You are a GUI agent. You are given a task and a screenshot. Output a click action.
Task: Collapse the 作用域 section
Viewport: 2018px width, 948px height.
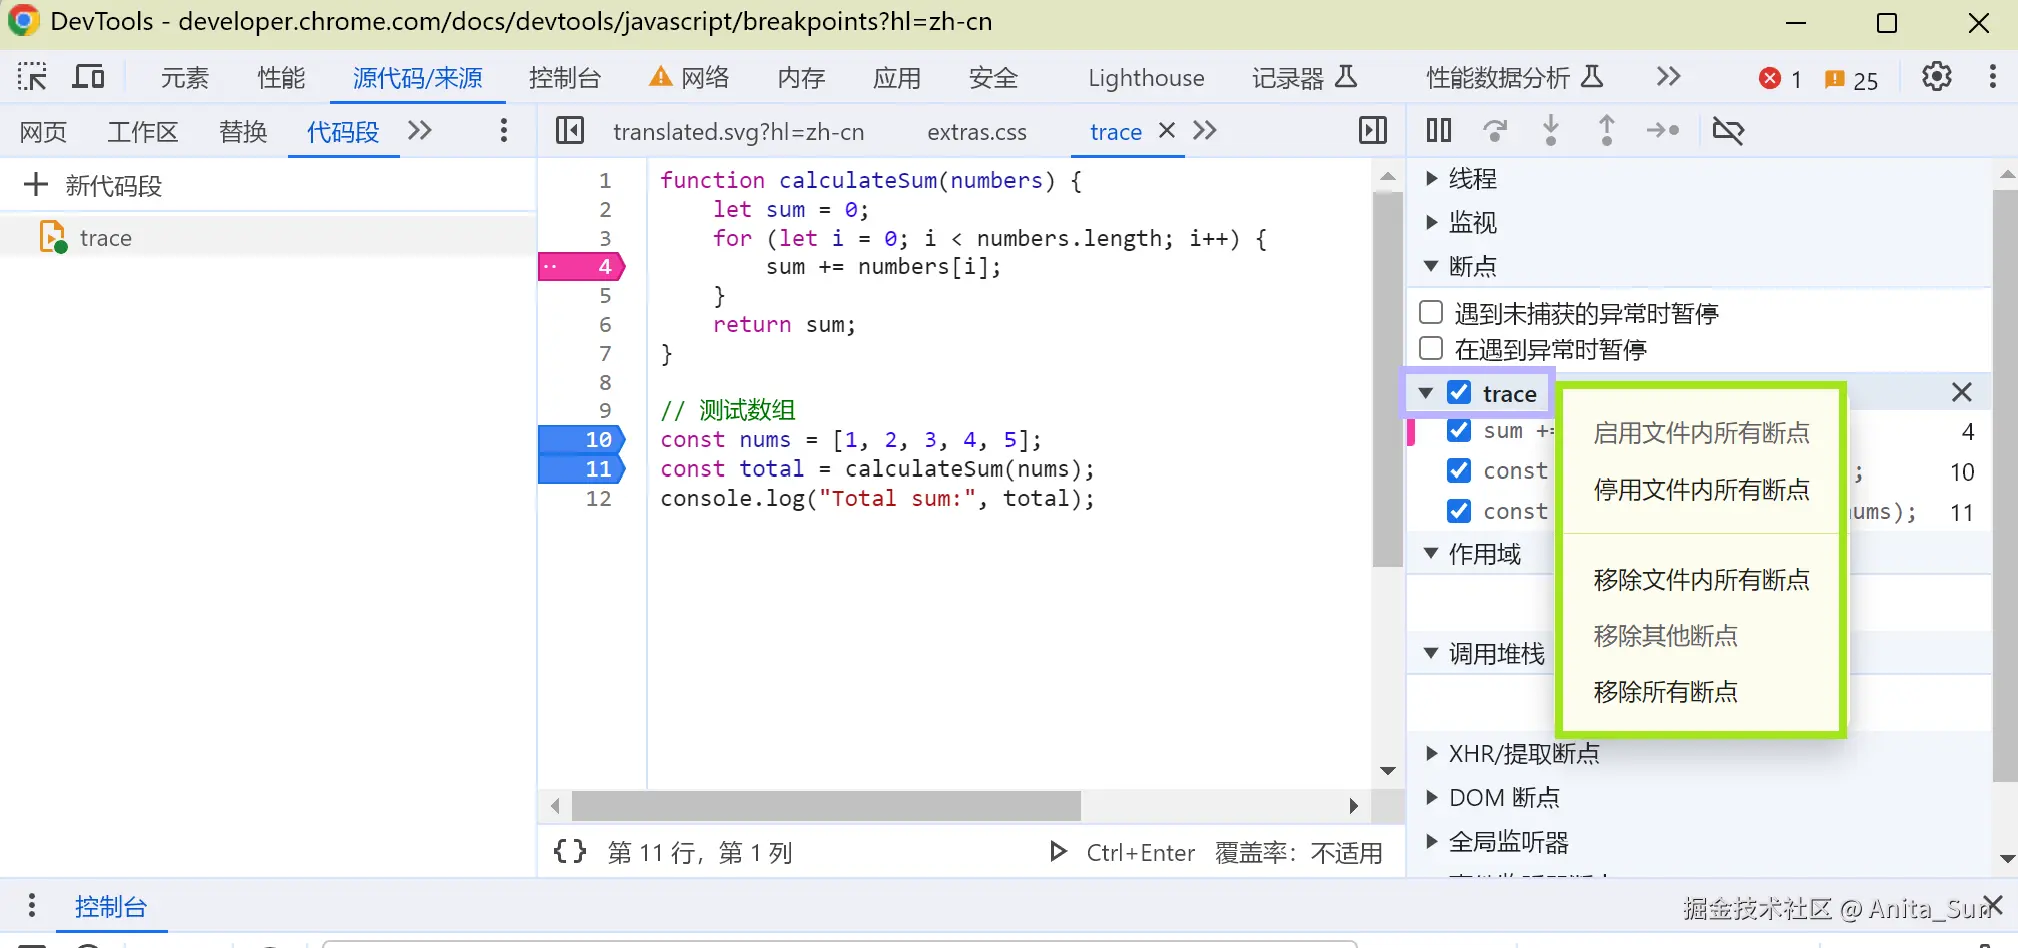pyautogui.click(x=1431, y=553)
